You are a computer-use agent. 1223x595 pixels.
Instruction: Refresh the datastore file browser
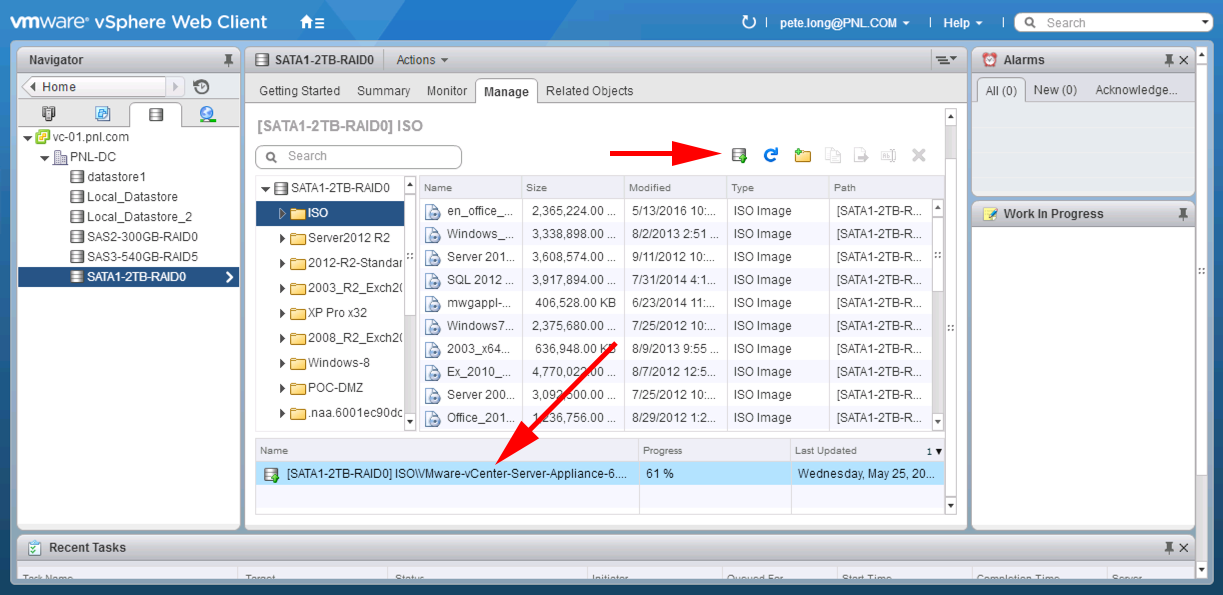(771, 155)
